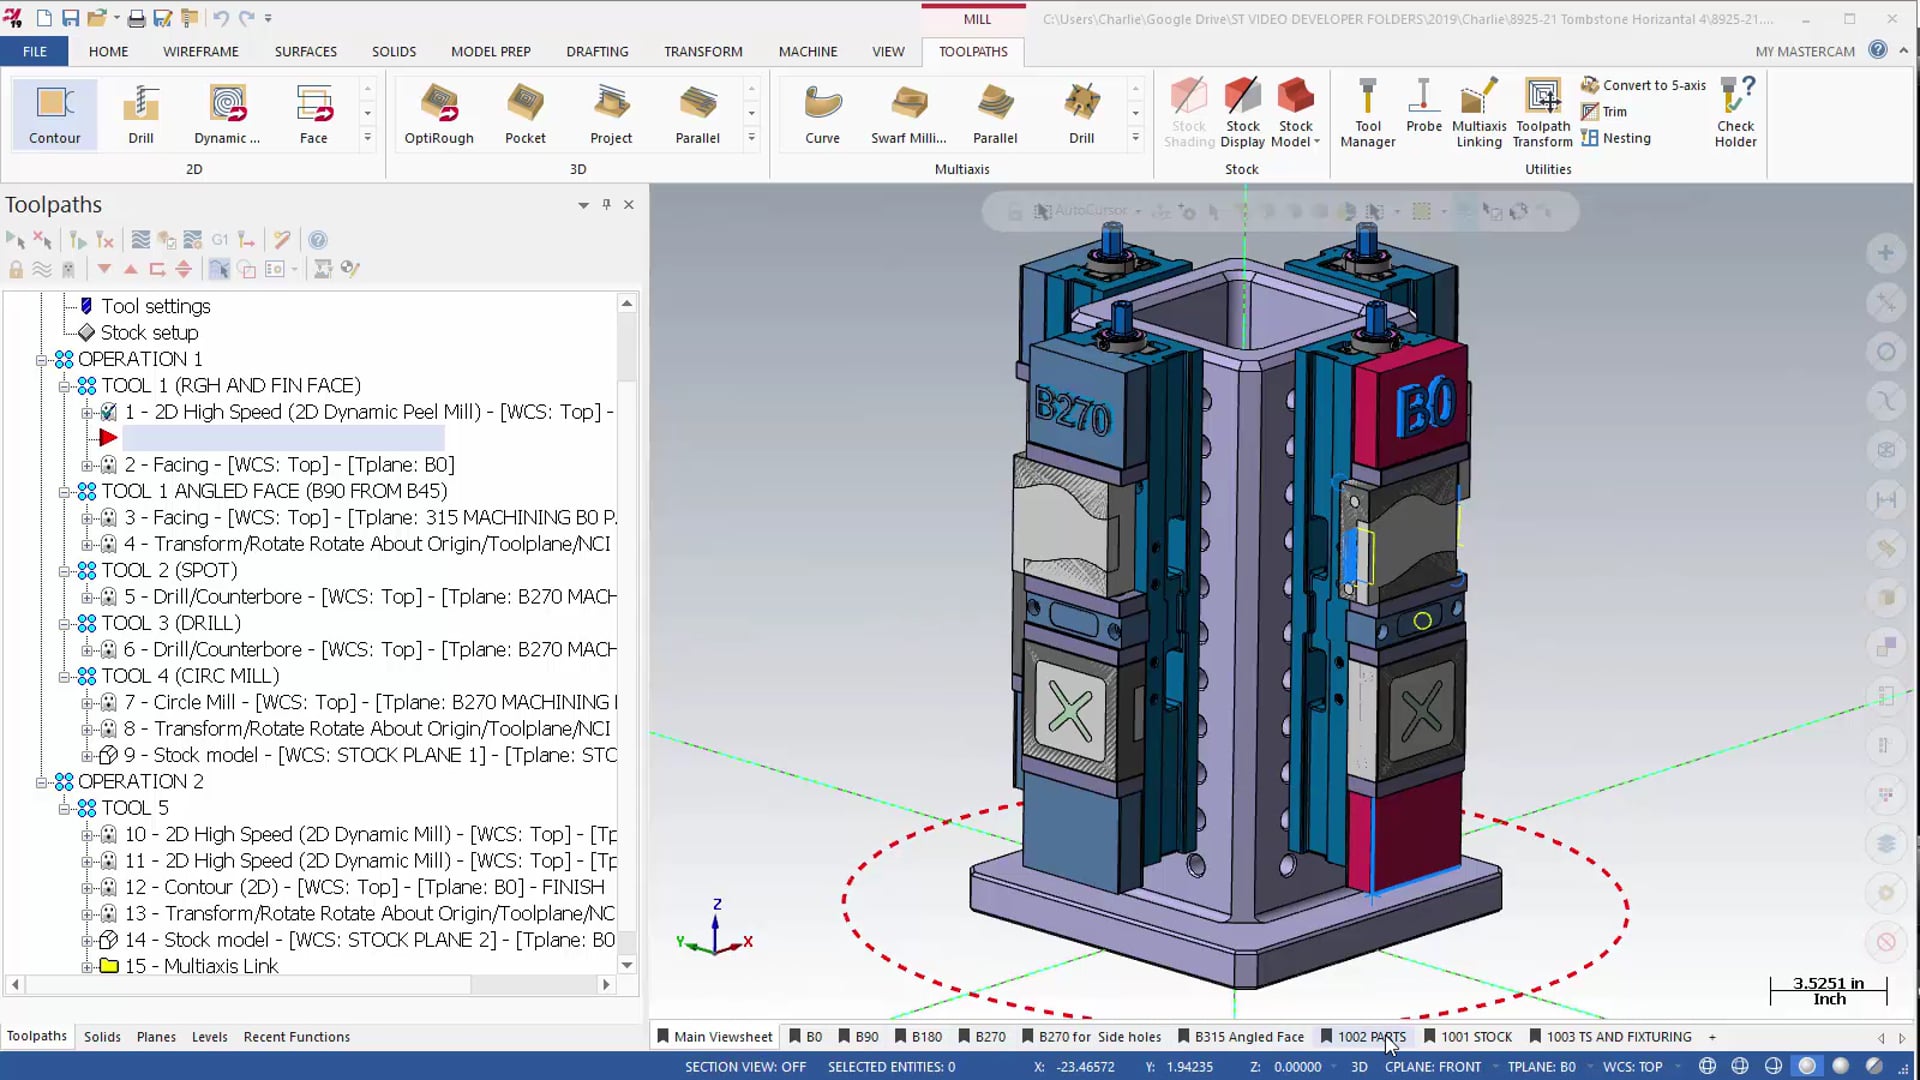Backplot the selected operations
Image resolution: width=1920 pixels, height=1080 pixels.
point(141,240)
